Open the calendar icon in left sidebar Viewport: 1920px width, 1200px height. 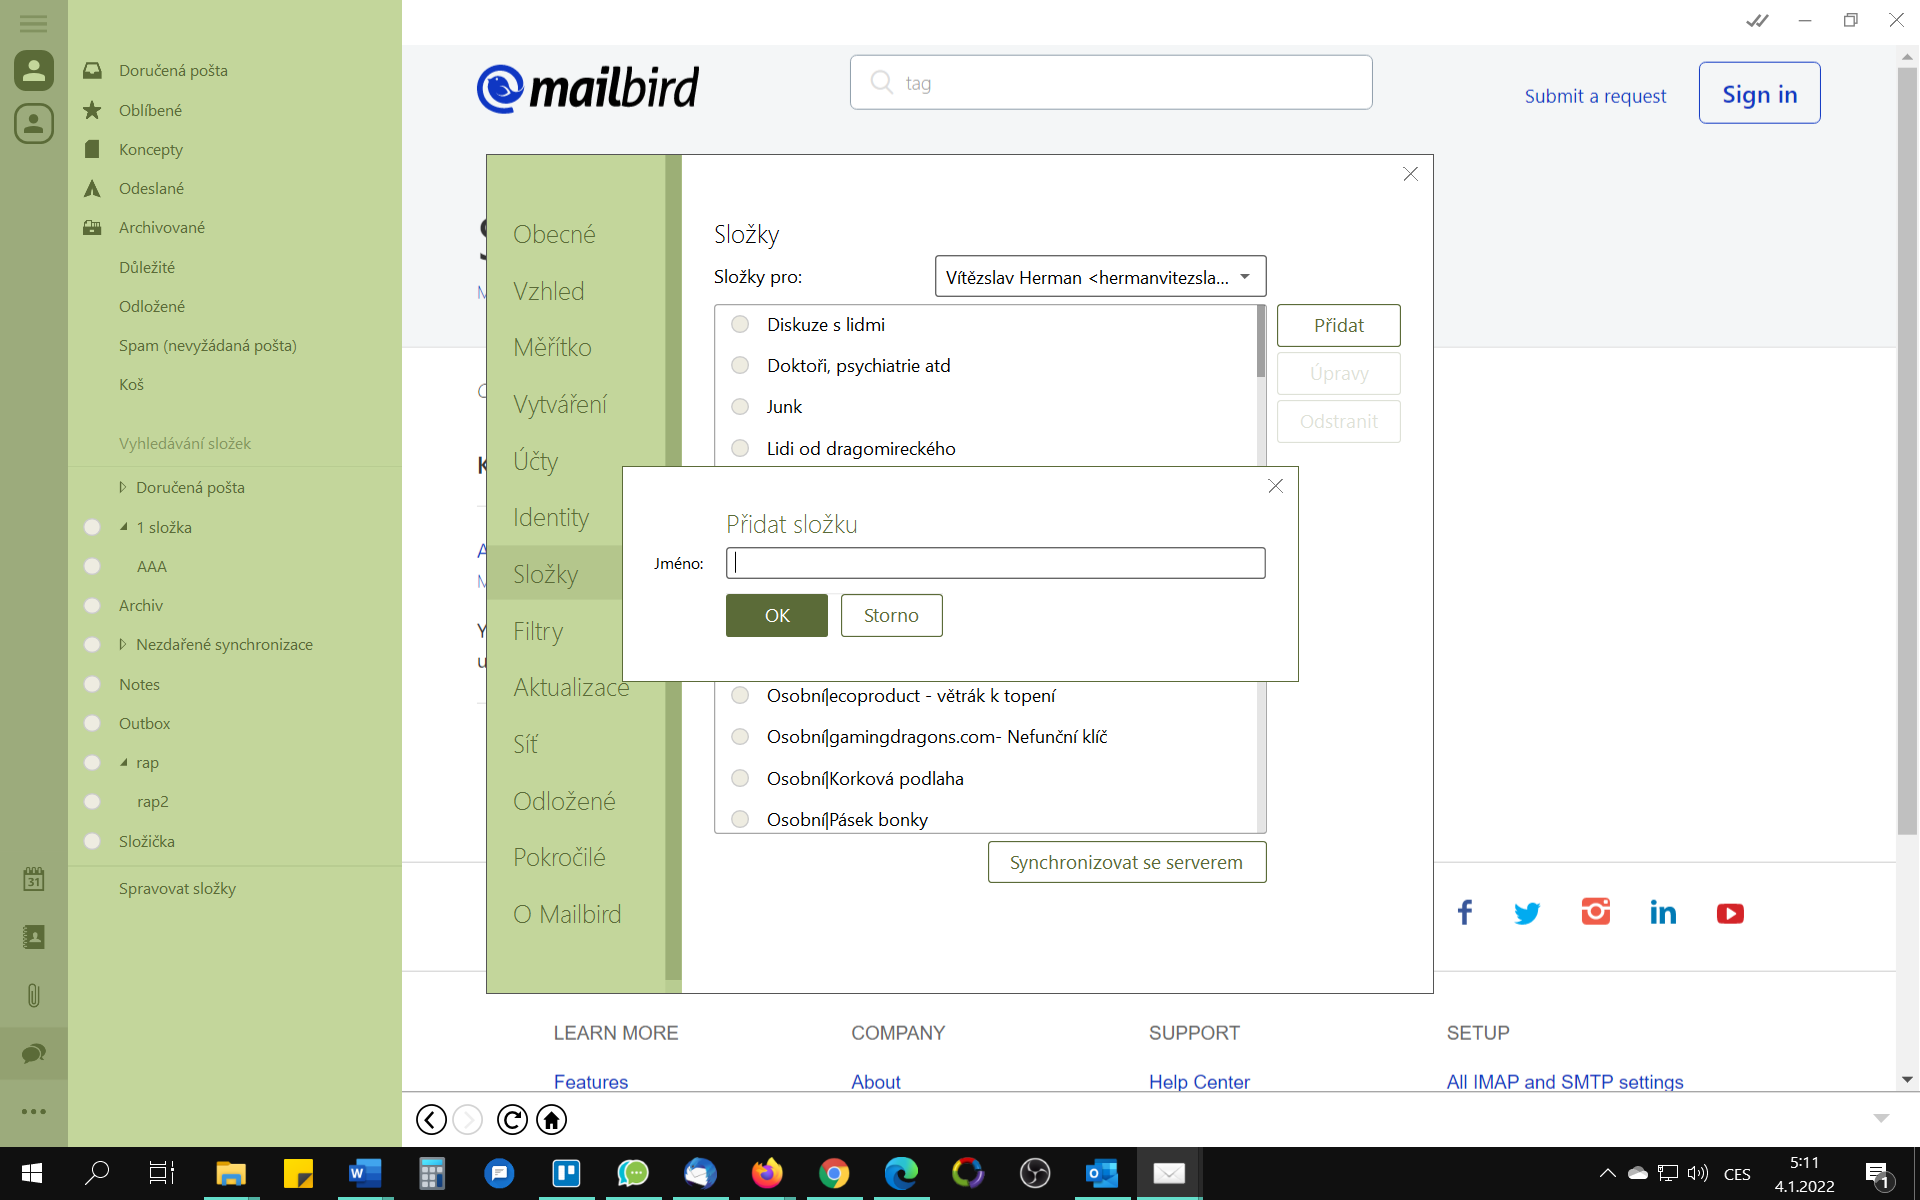[x=33, y=879]
